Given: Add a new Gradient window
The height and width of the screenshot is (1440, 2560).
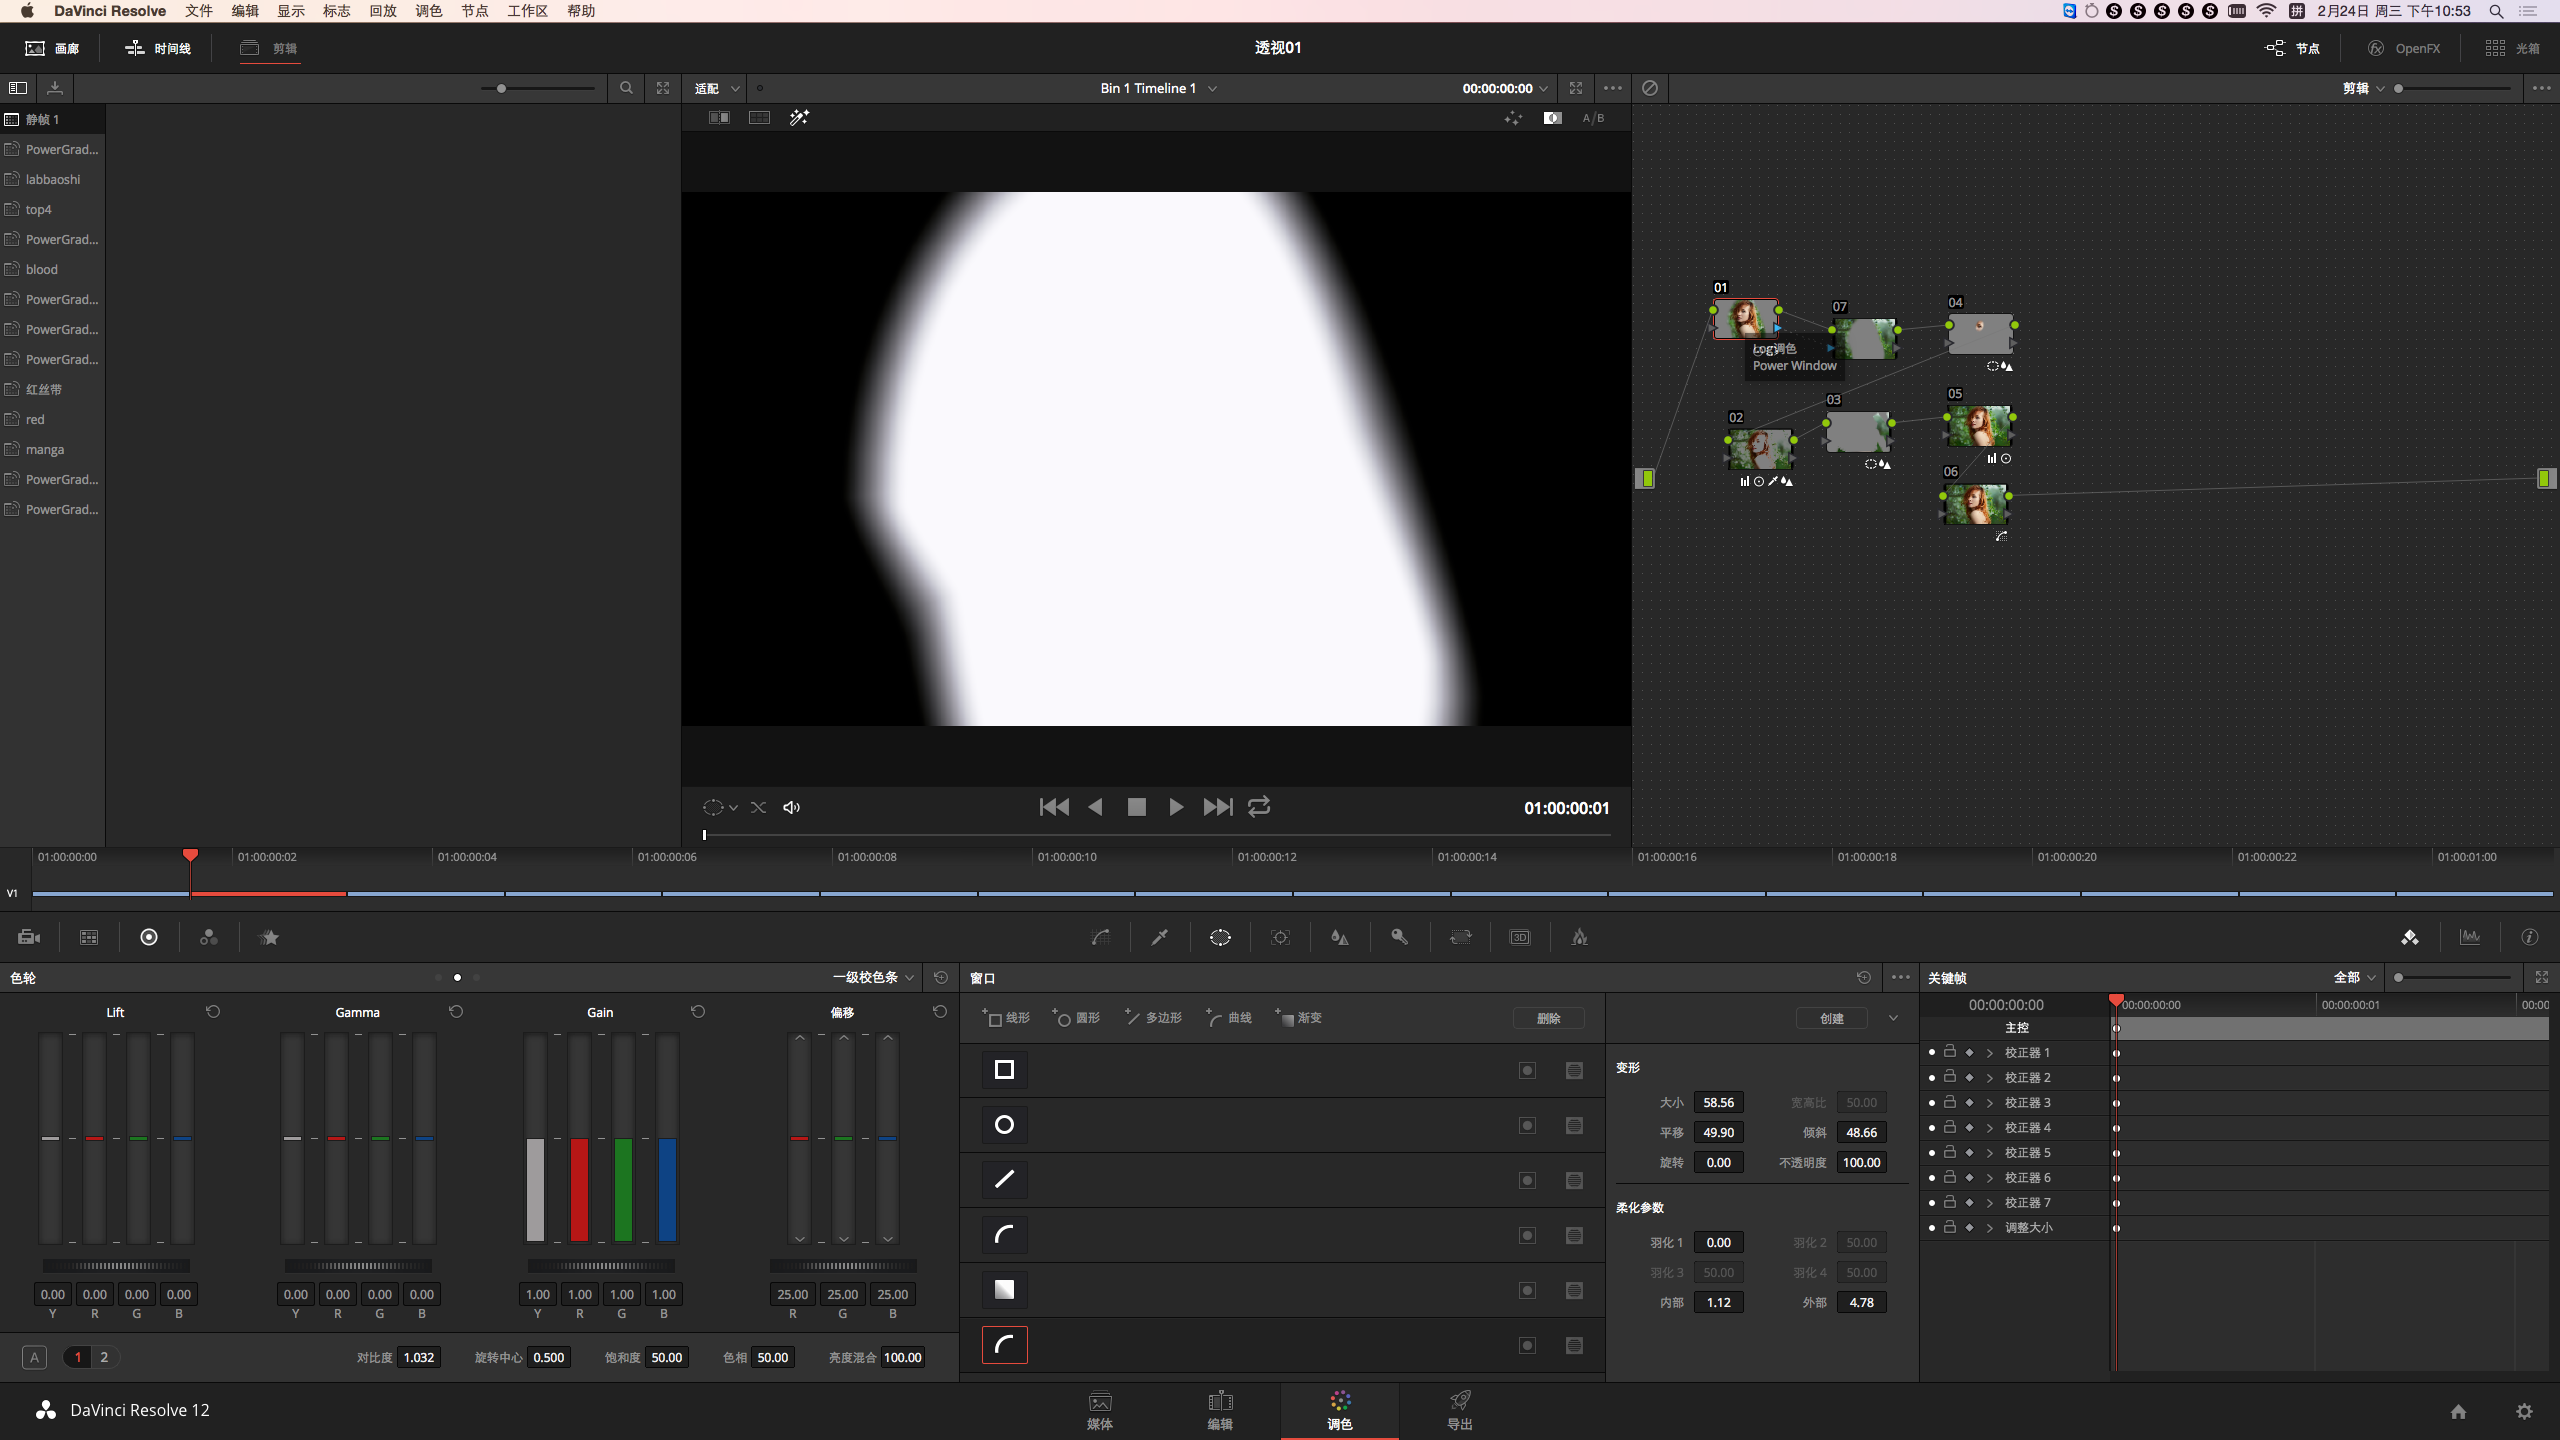Looking at the screenshot, I should (x=1298, y=1017).
